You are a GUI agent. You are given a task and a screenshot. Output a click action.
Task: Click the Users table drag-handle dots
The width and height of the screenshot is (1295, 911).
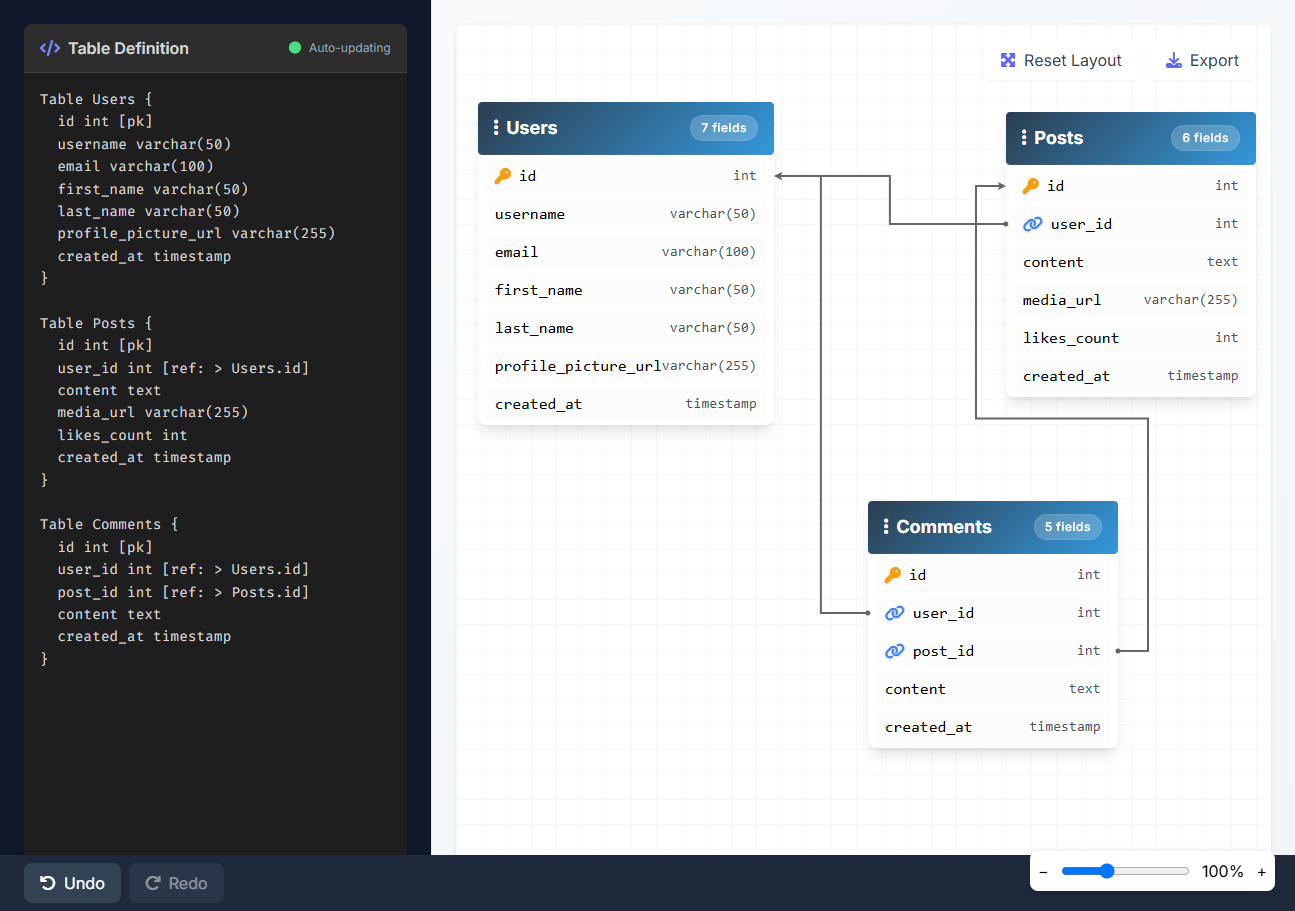click(x=496, y=128)
